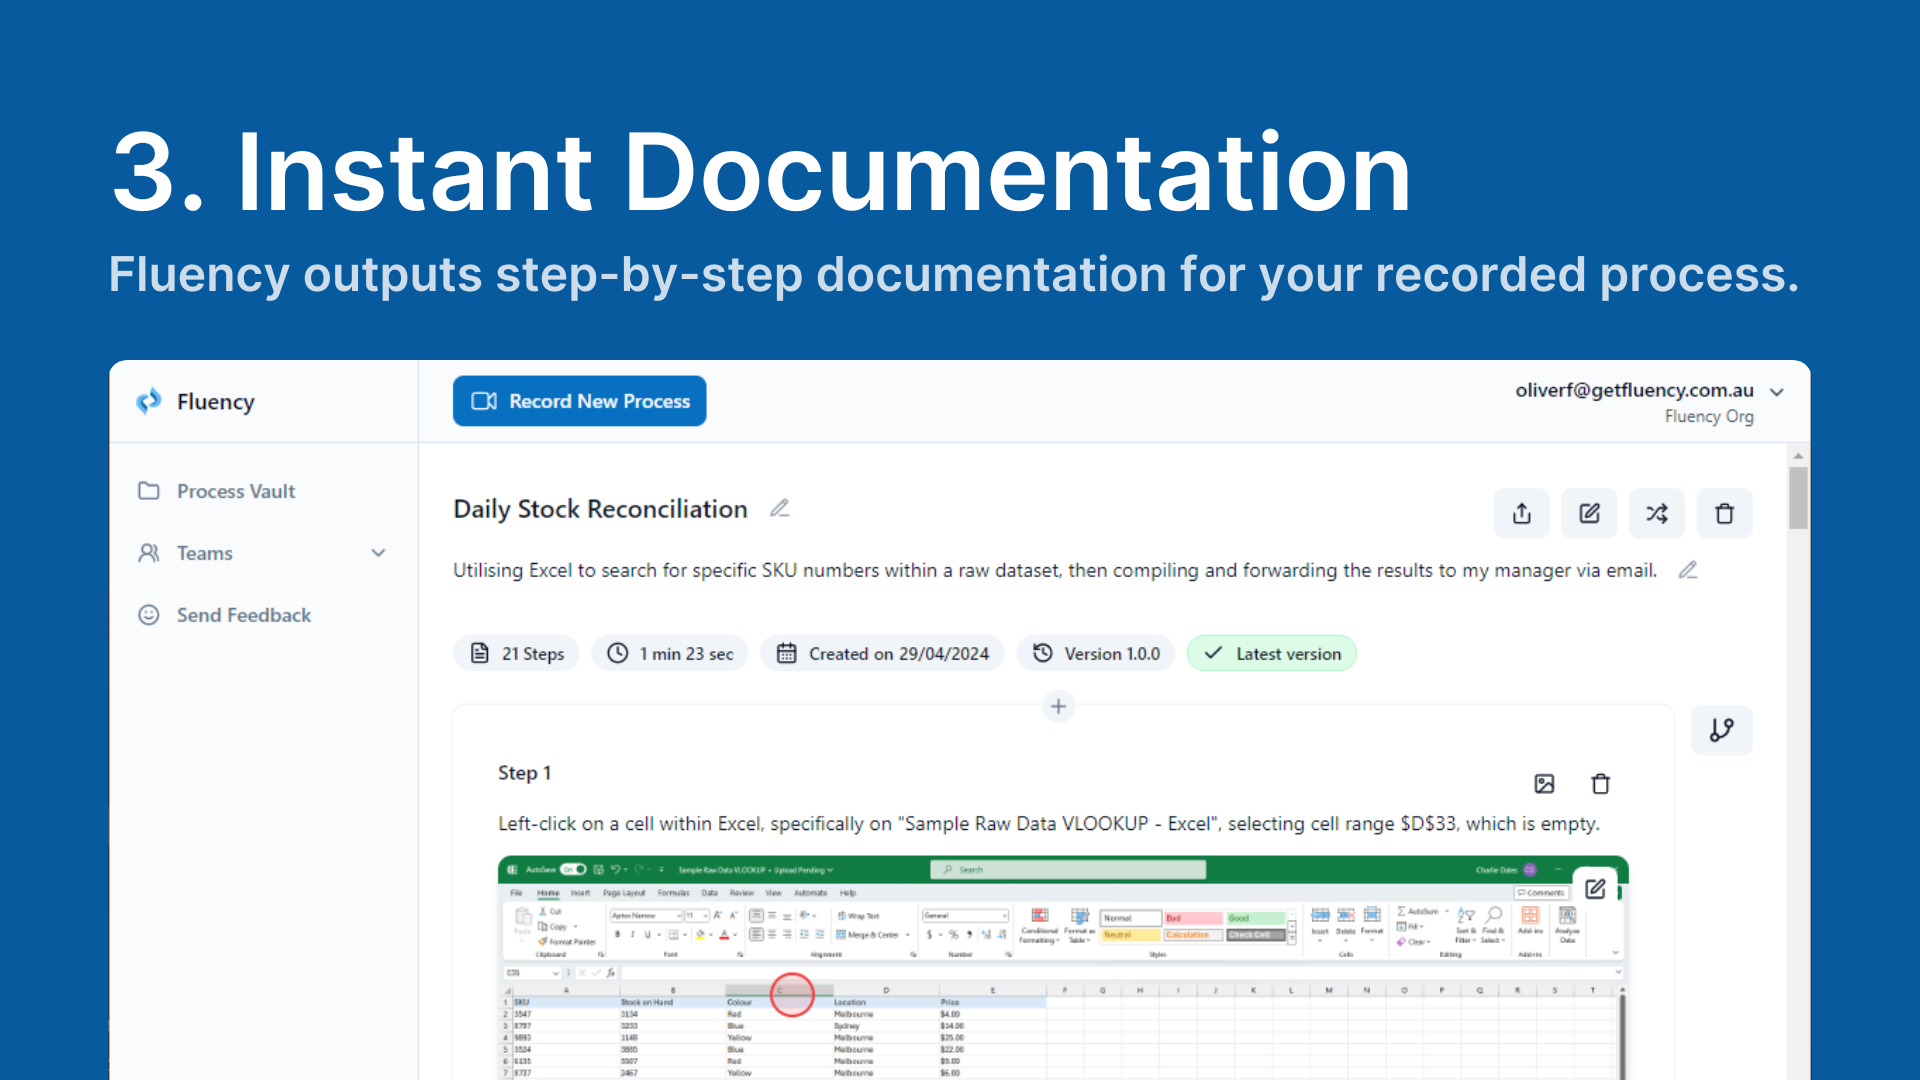Screen dimensions: 1920x1080
Task: Edit the Step 1 screenshot via overlay icon
Action: (1595, 889)
